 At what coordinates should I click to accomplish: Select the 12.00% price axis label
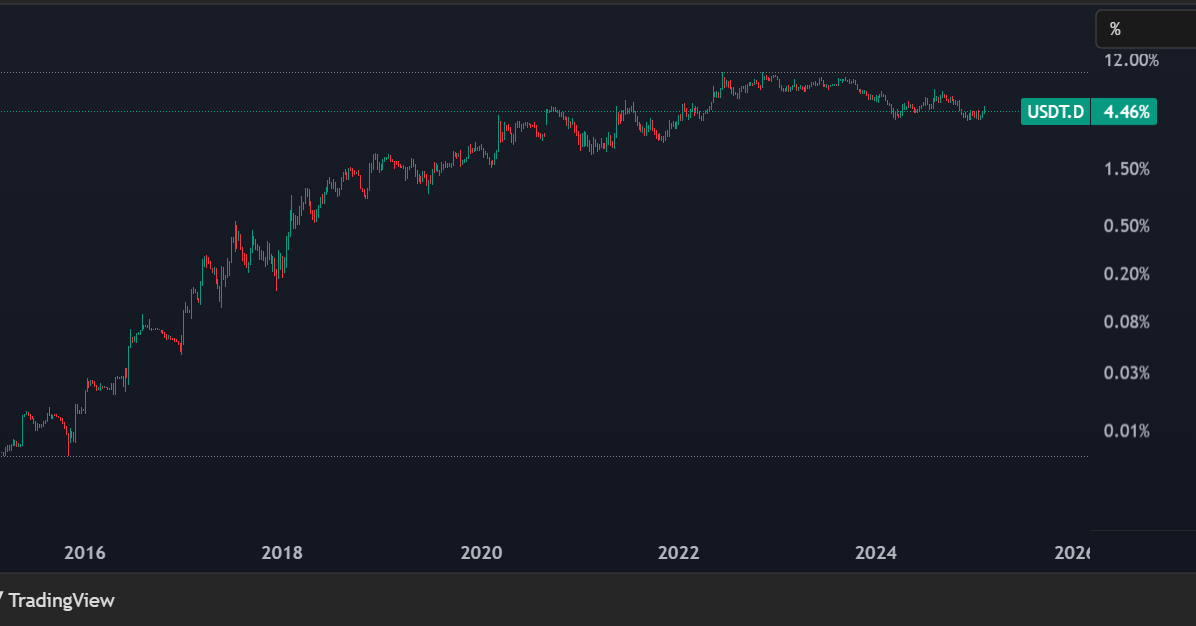tap(1131, 60)
